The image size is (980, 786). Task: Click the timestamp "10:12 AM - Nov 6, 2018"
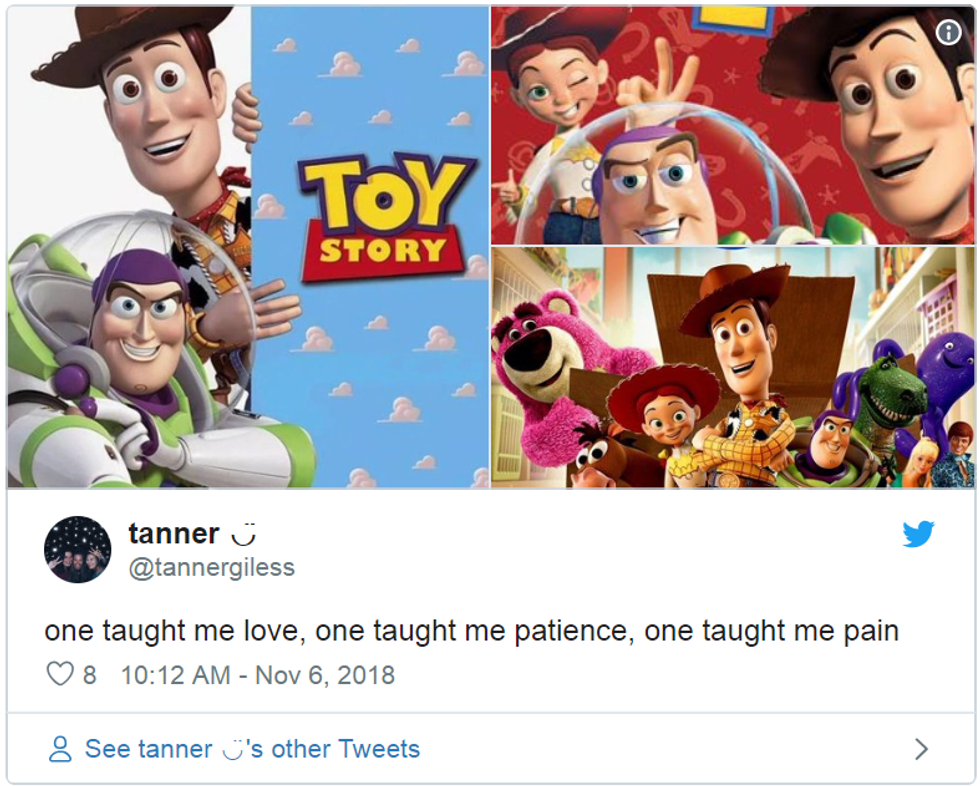[257, 675]
